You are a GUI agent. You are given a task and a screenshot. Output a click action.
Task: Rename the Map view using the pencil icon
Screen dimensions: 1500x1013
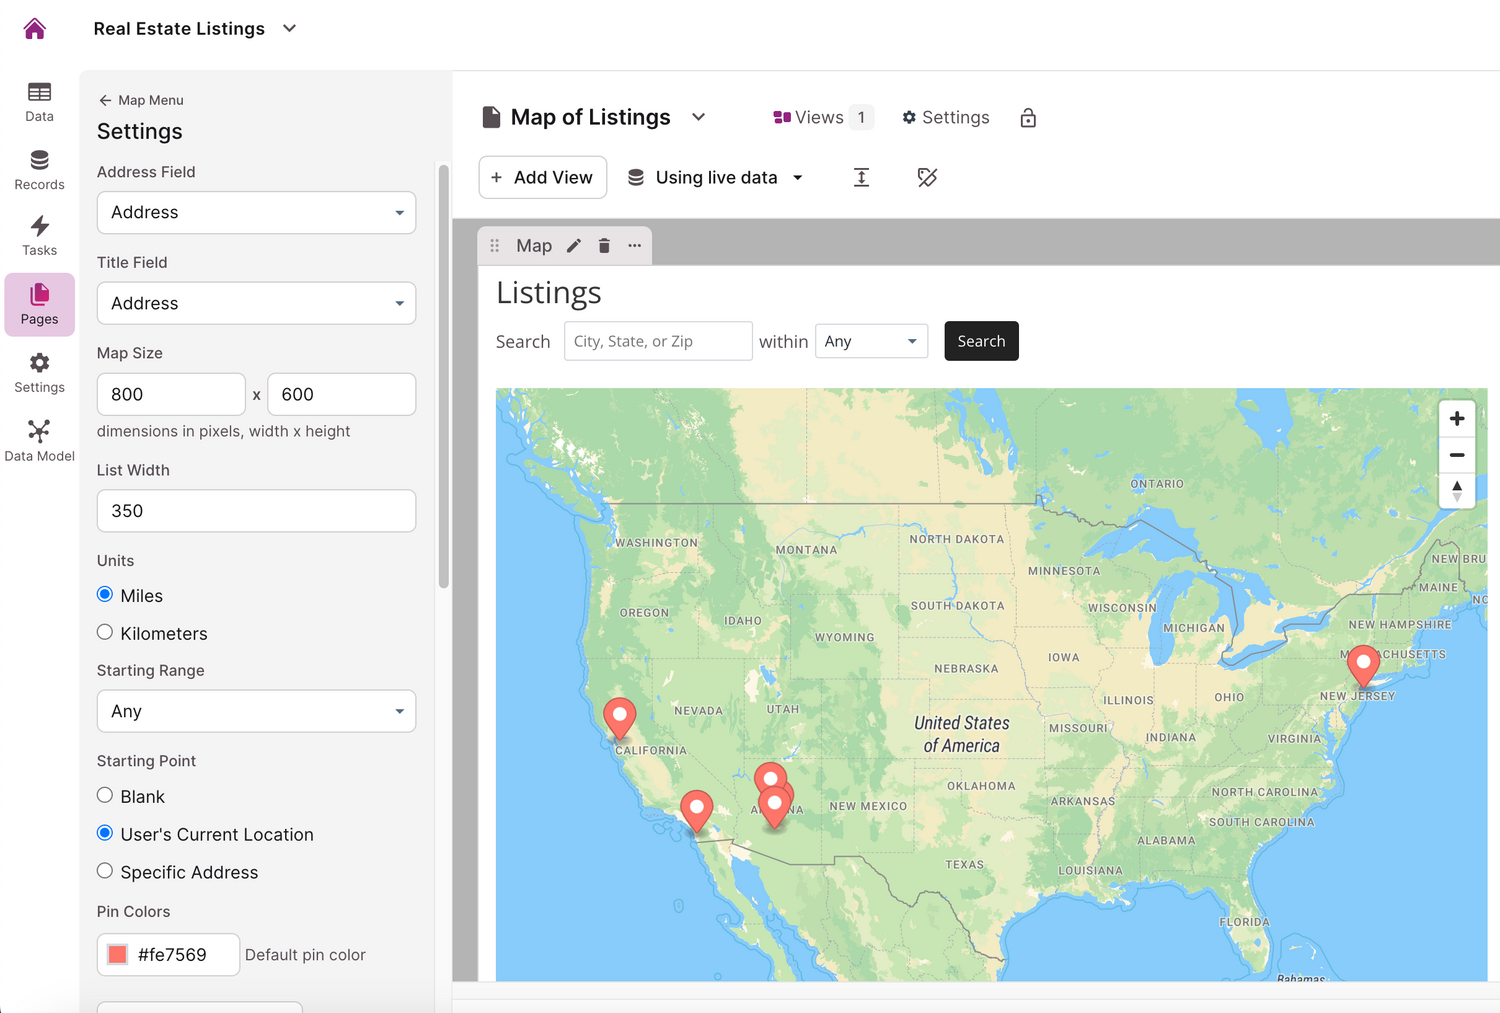tap(573, 245)
